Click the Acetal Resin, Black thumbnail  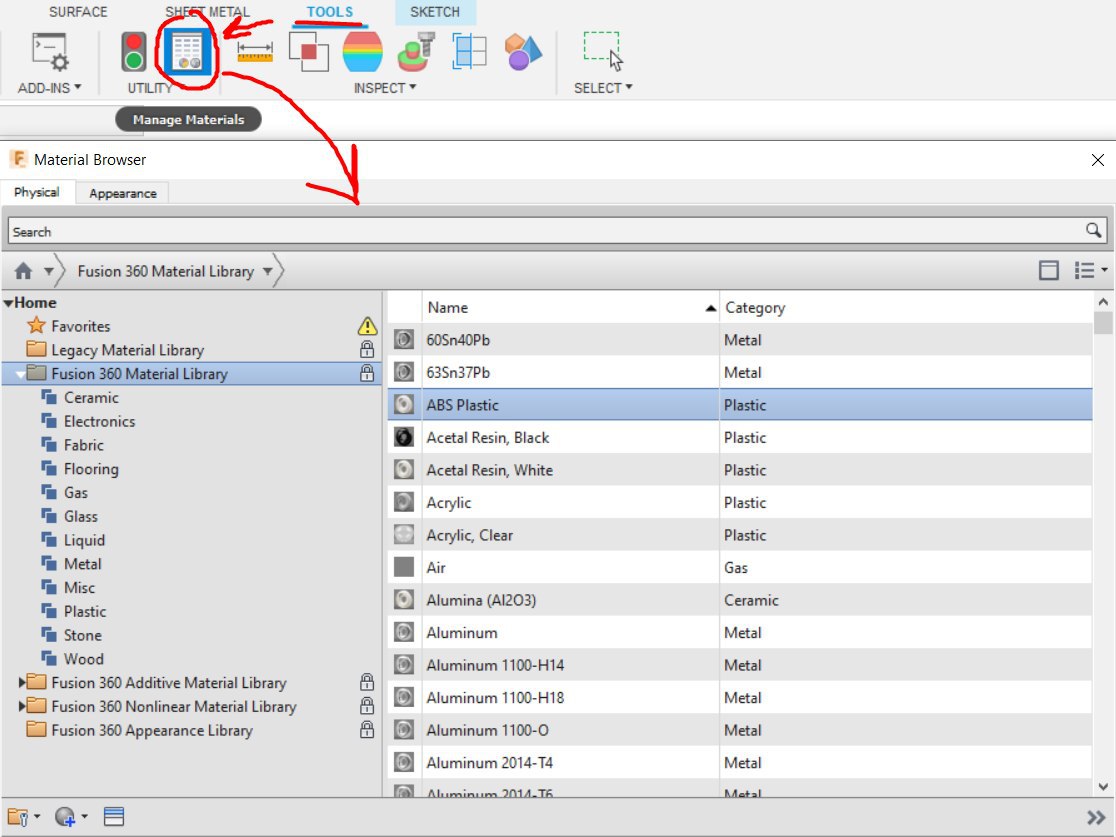point(404,437)
